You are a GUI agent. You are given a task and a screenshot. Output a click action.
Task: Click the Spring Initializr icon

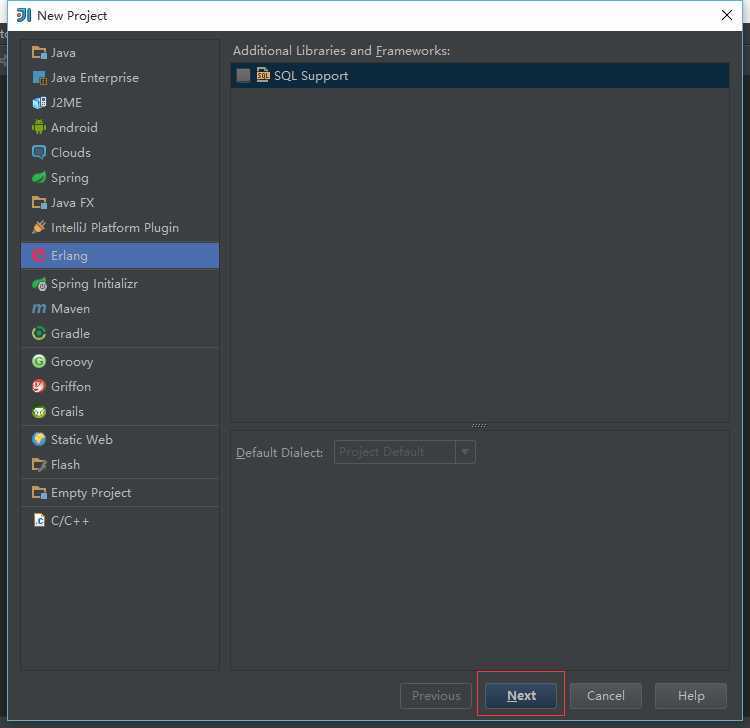pos(39,284)
